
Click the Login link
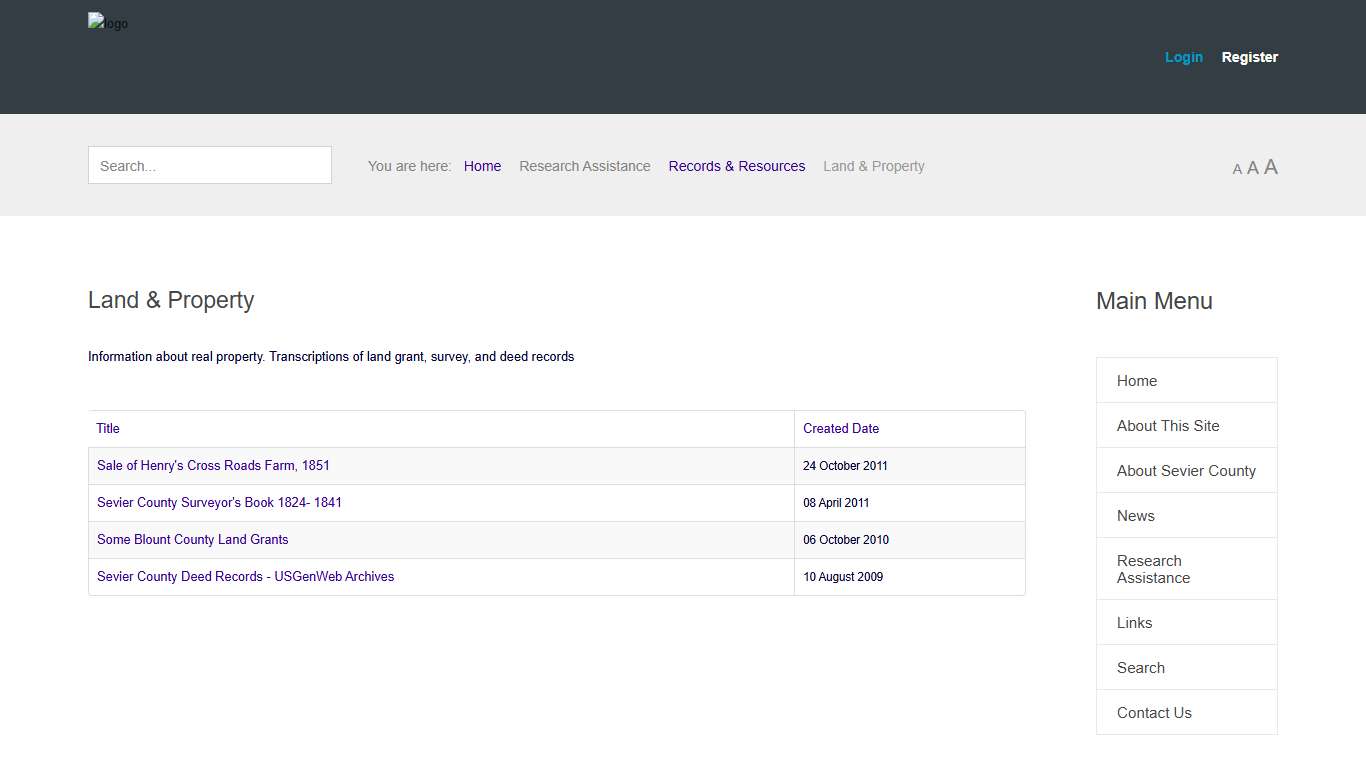click(x=1183, y=57)
